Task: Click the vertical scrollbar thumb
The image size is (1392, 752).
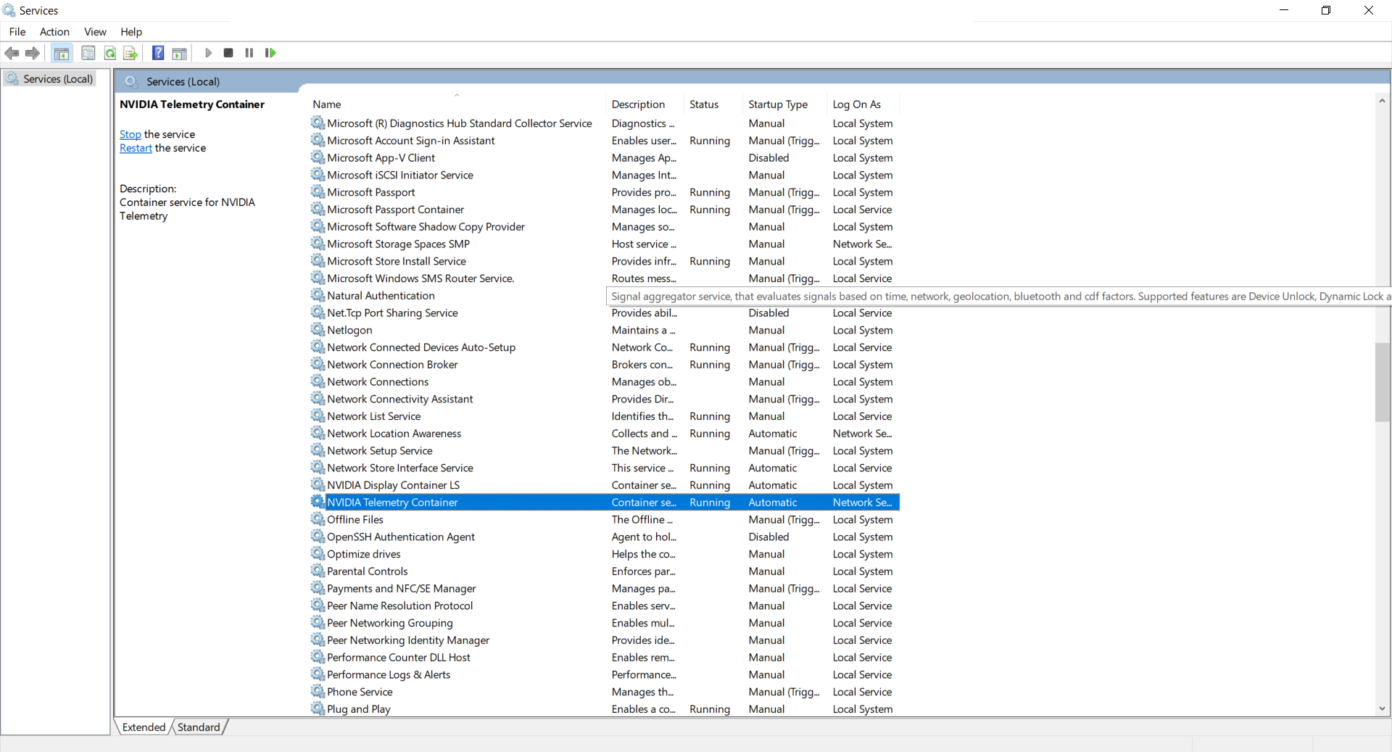Action: pos(1382,382)
